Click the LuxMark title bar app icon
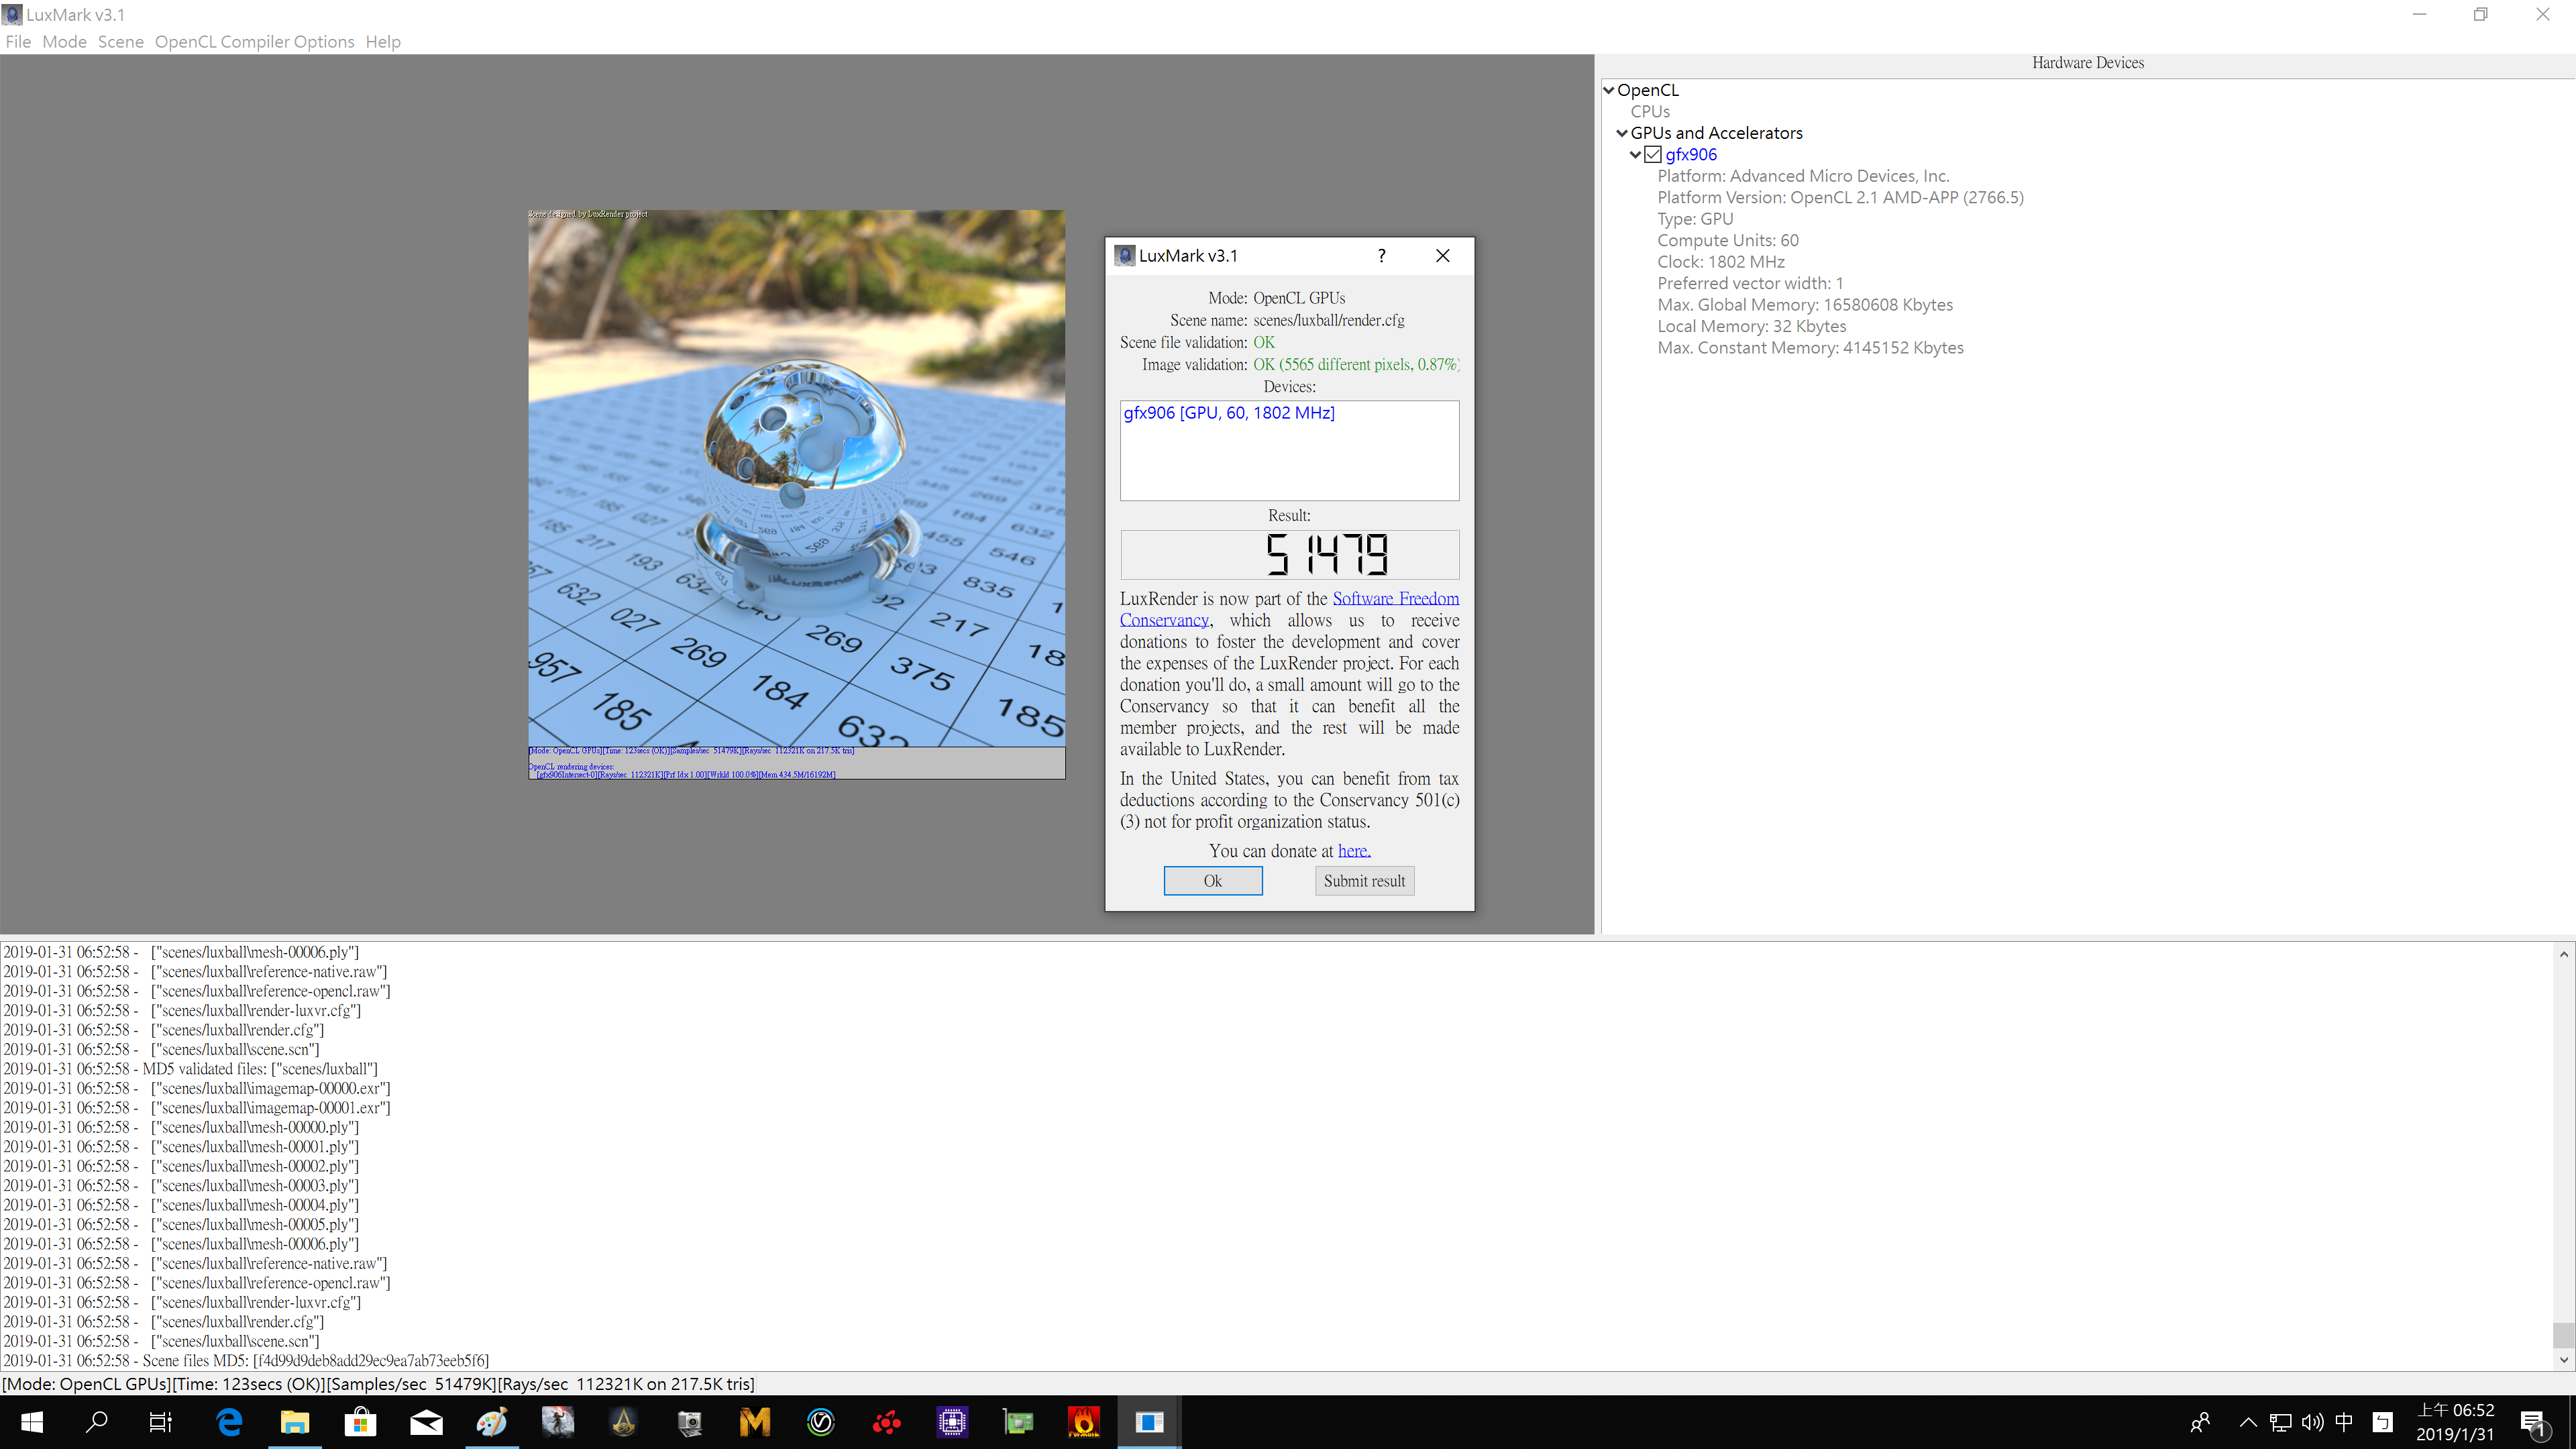Image resolution: width=2576 pixels, height=1449 pixels. click(12, 14)
